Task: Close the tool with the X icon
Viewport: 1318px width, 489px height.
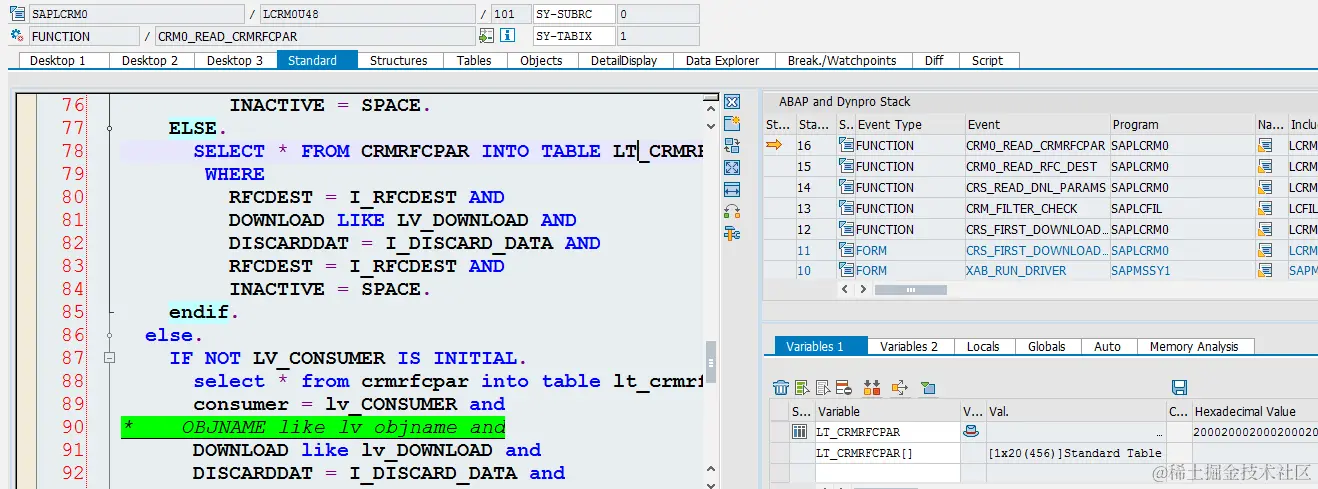Action: [732, 102]
